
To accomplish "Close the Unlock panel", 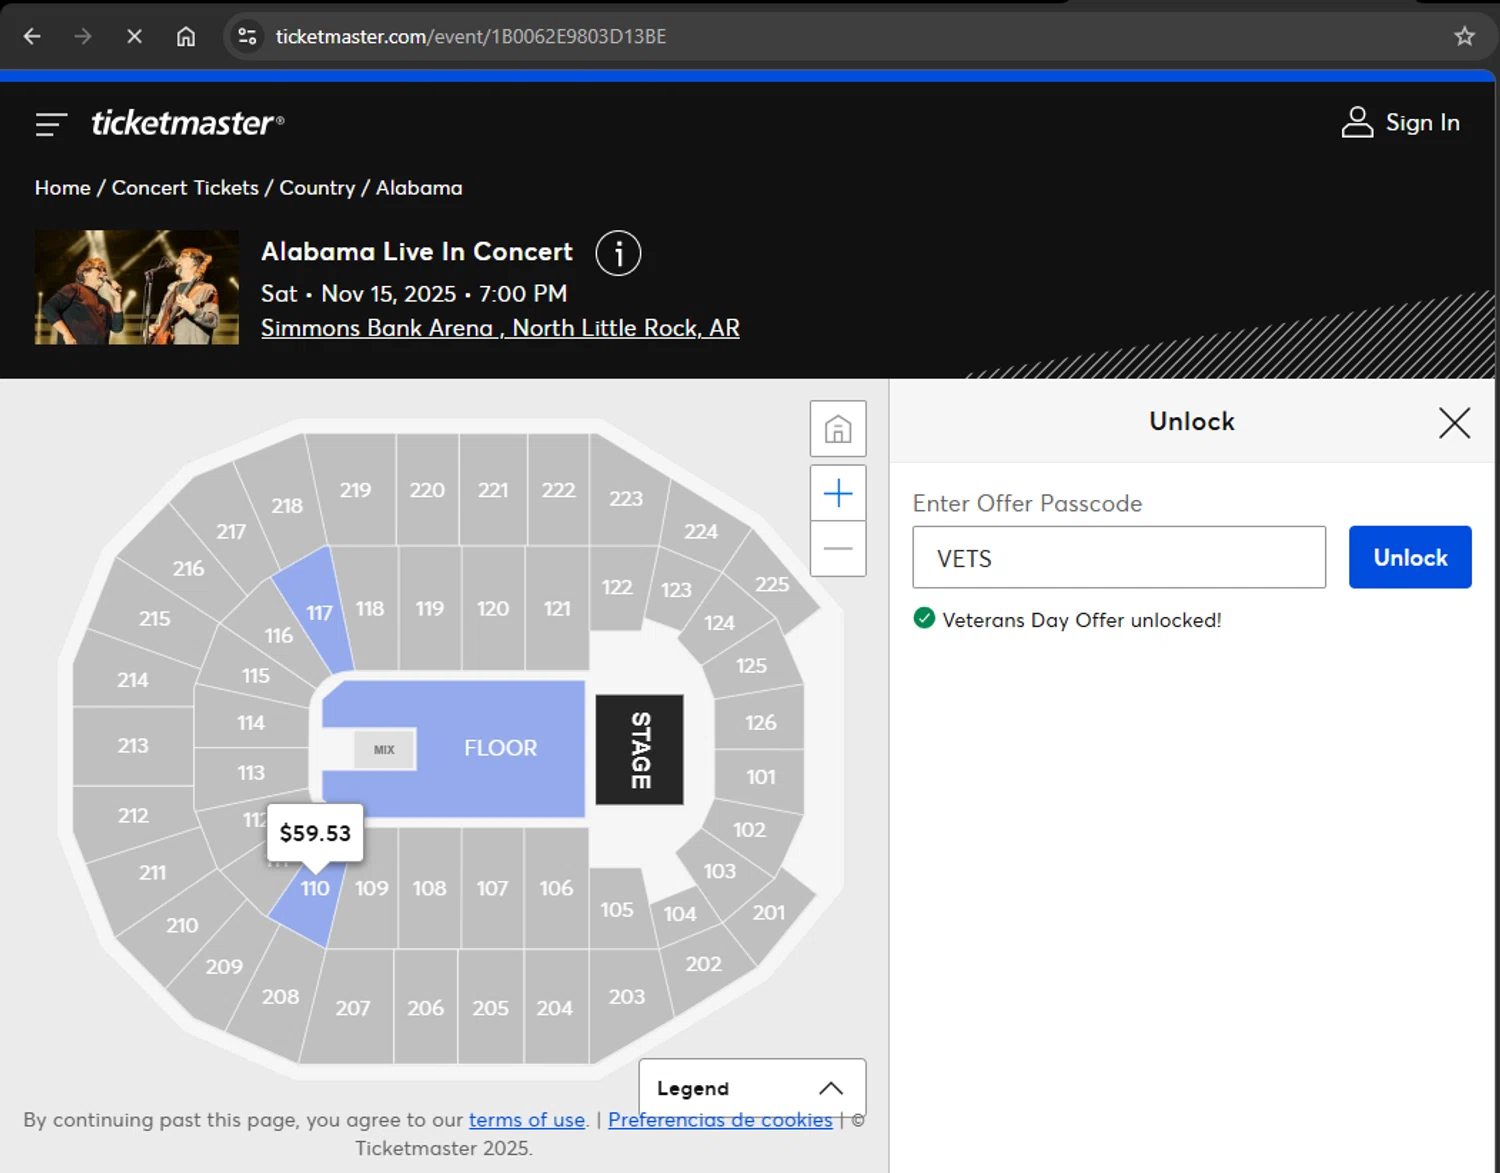I will coord(1454,422).
